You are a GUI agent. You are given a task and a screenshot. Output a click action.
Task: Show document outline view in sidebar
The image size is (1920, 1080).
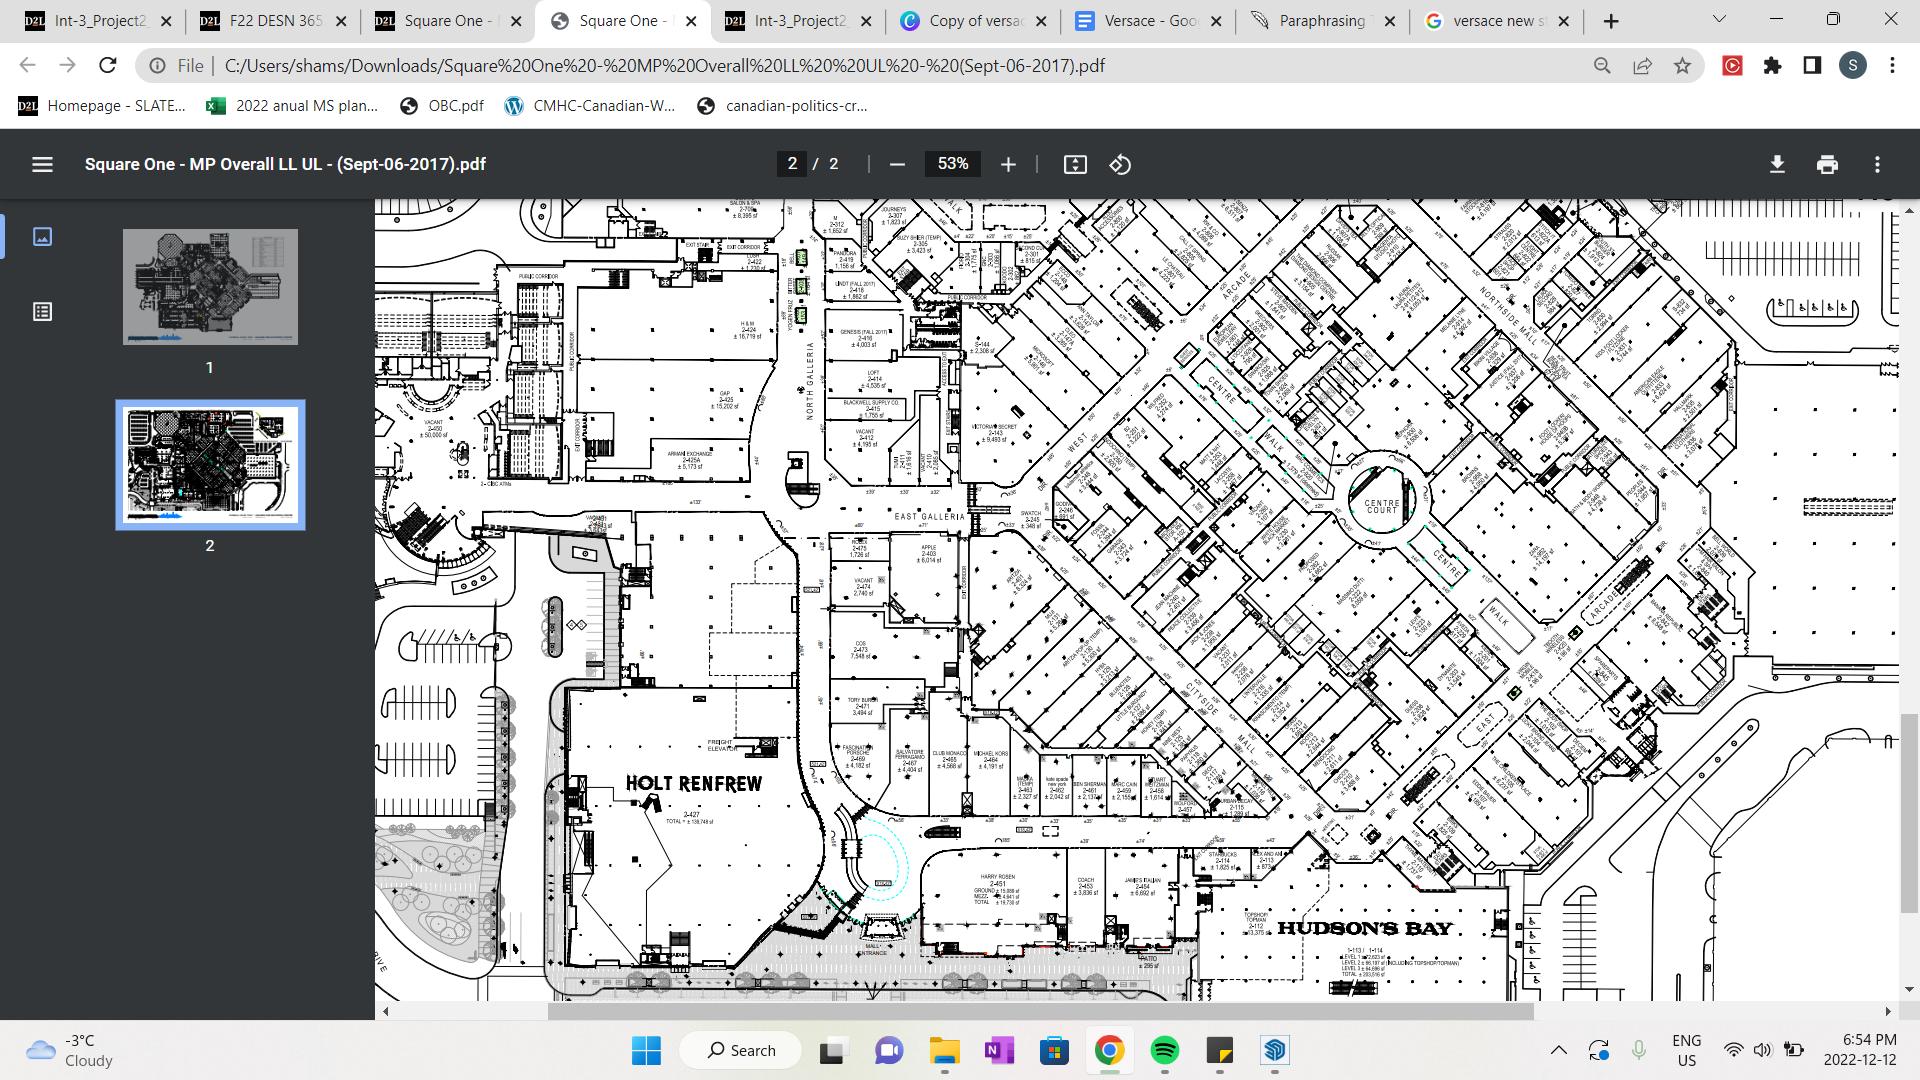42,312
